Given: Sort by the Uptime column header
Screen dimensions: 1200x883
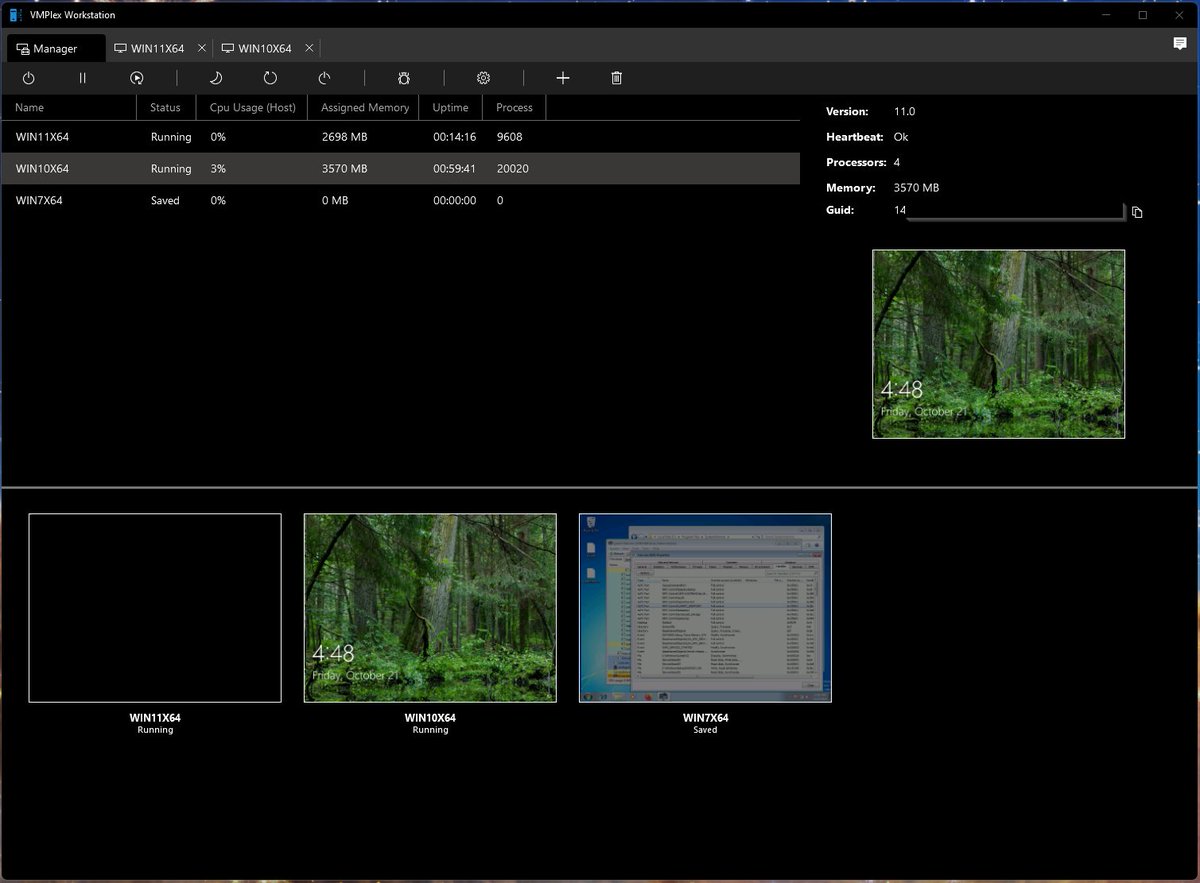Looking at the screenshot, I should 451,107.
